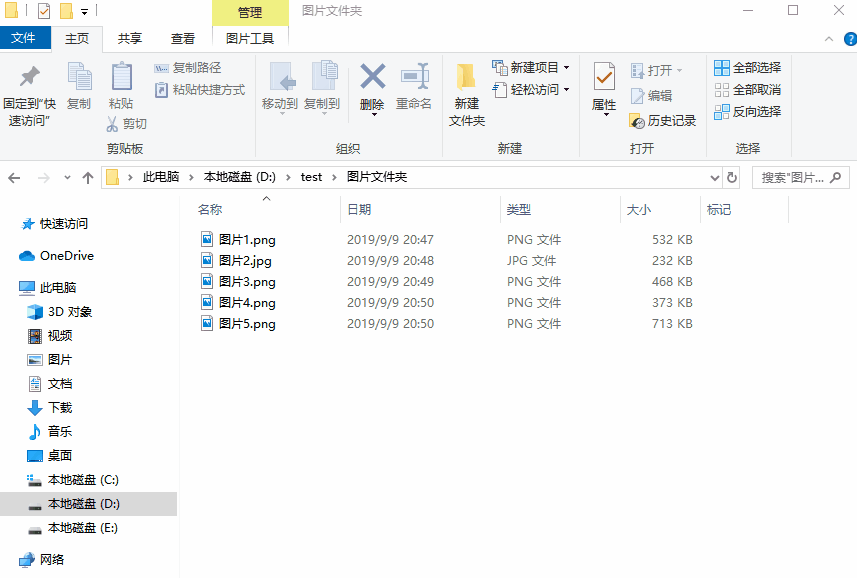Open 3D 对象 folder in the sidebar
Image resolution: width=857 pixels, height=578 pixels.
[x=60, y=312]
